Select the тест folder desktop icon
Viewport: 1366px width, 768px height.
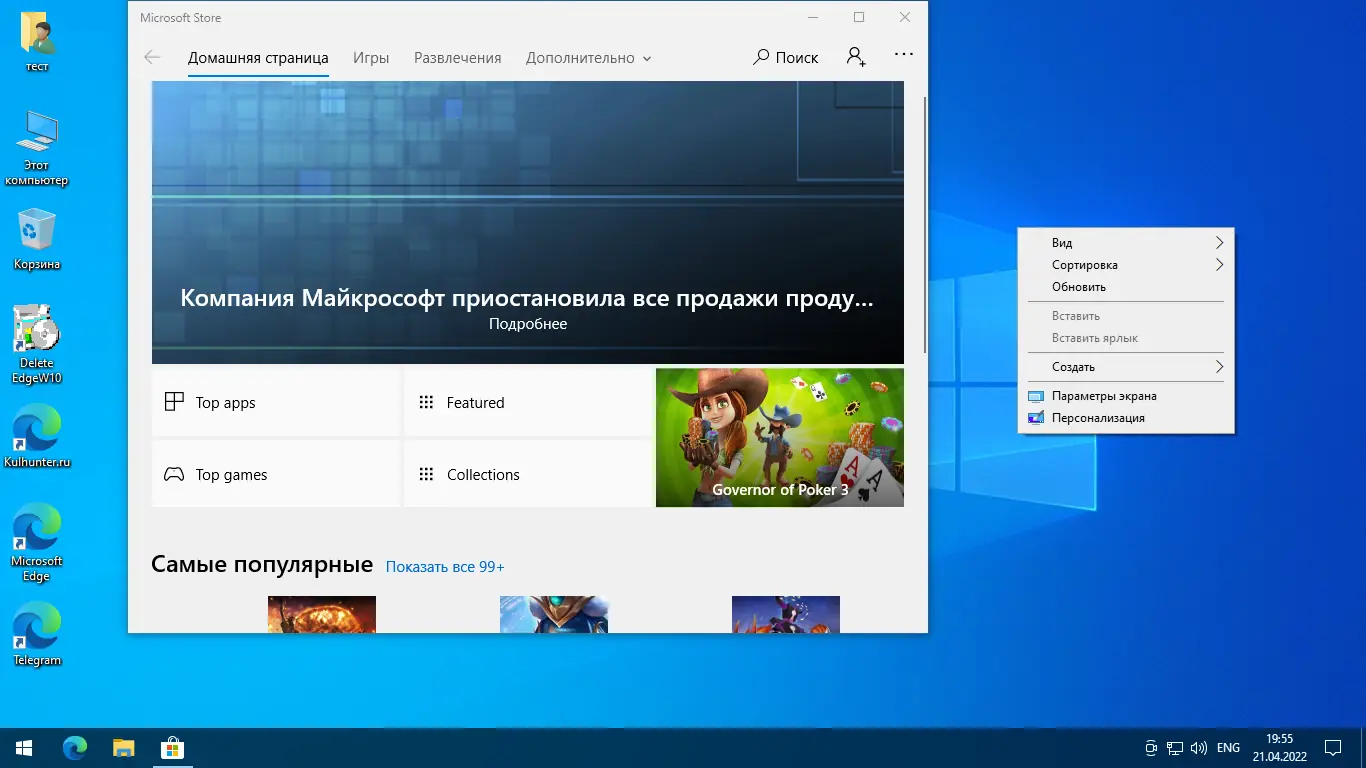(38, 43)
